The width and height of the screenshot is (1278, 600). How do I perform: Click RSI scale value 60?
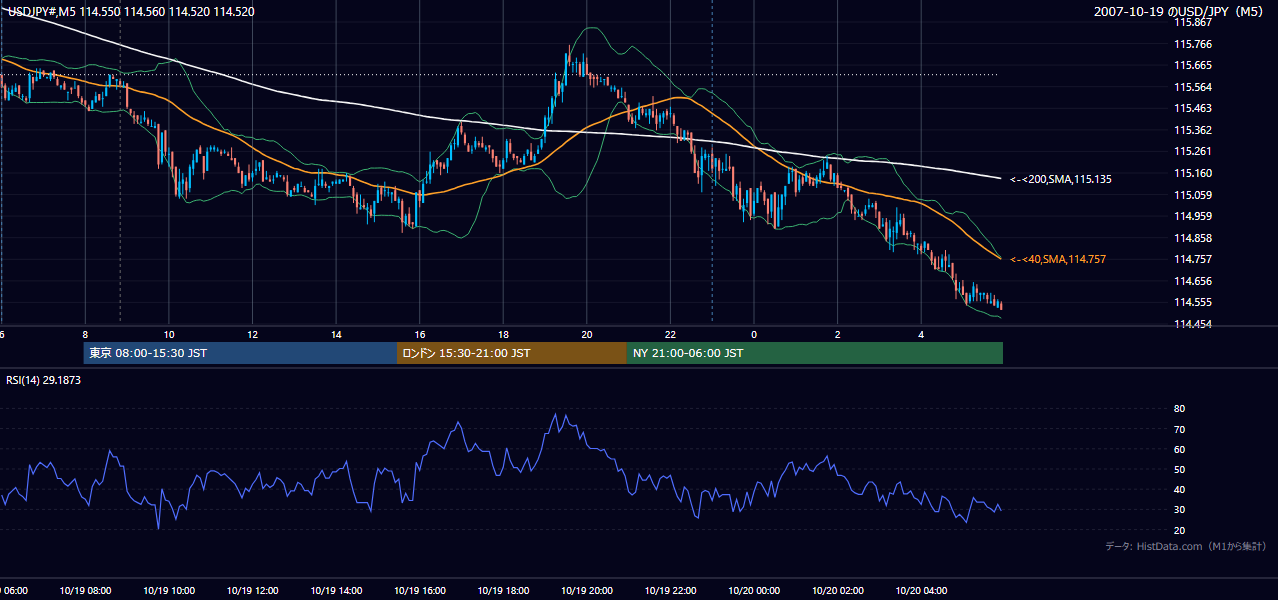coord(1179,450)
